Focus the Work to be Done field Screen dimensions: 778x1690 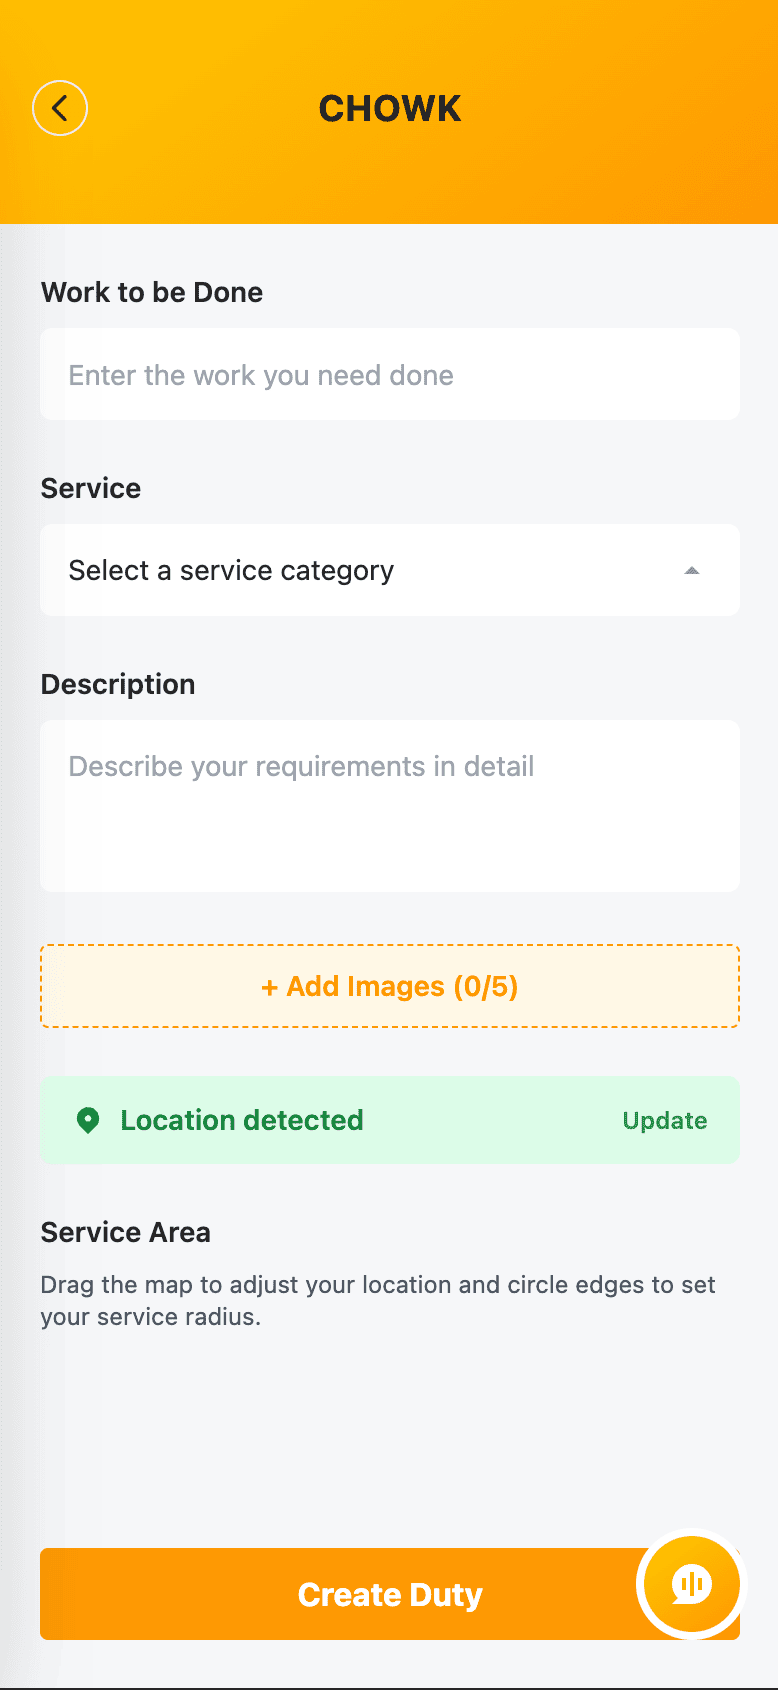[x=390, y=375]
